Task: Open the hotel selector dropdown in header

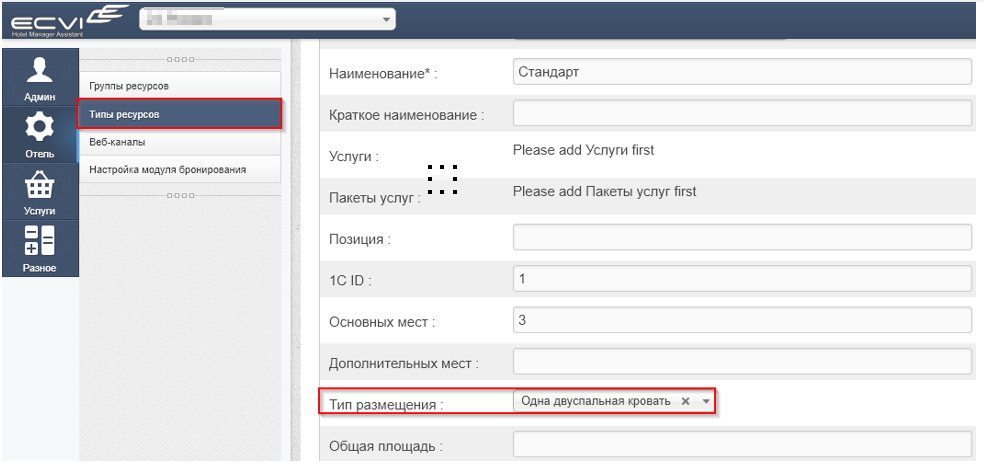Action: (x=267, y=19)
